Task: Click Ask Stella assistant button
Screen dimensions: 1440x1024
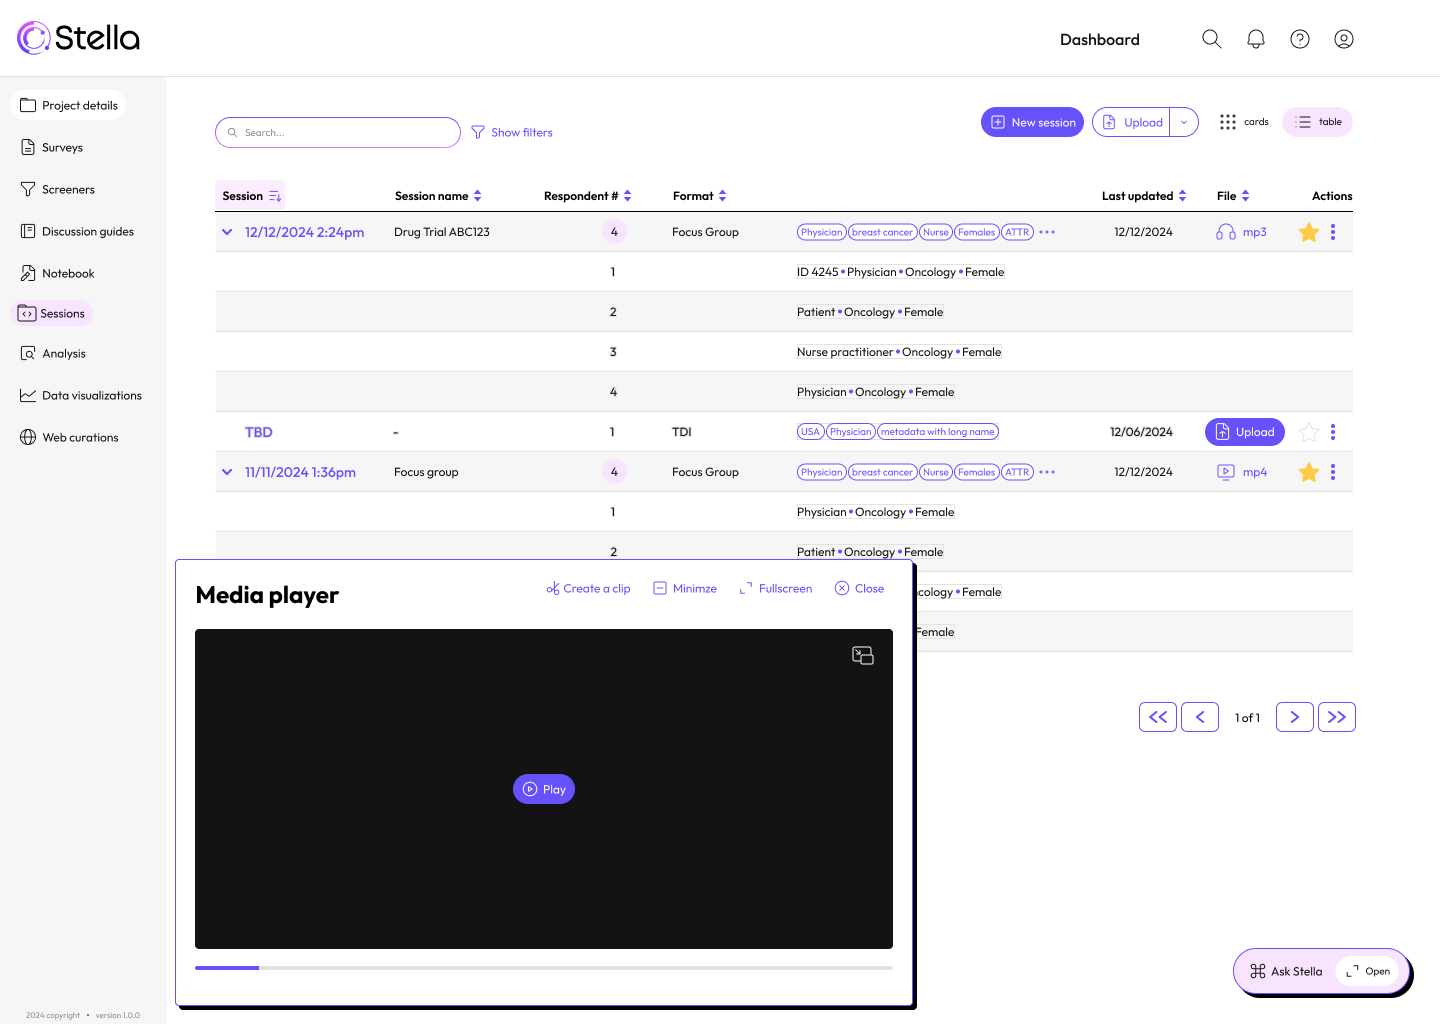Action: point(1286,971)
